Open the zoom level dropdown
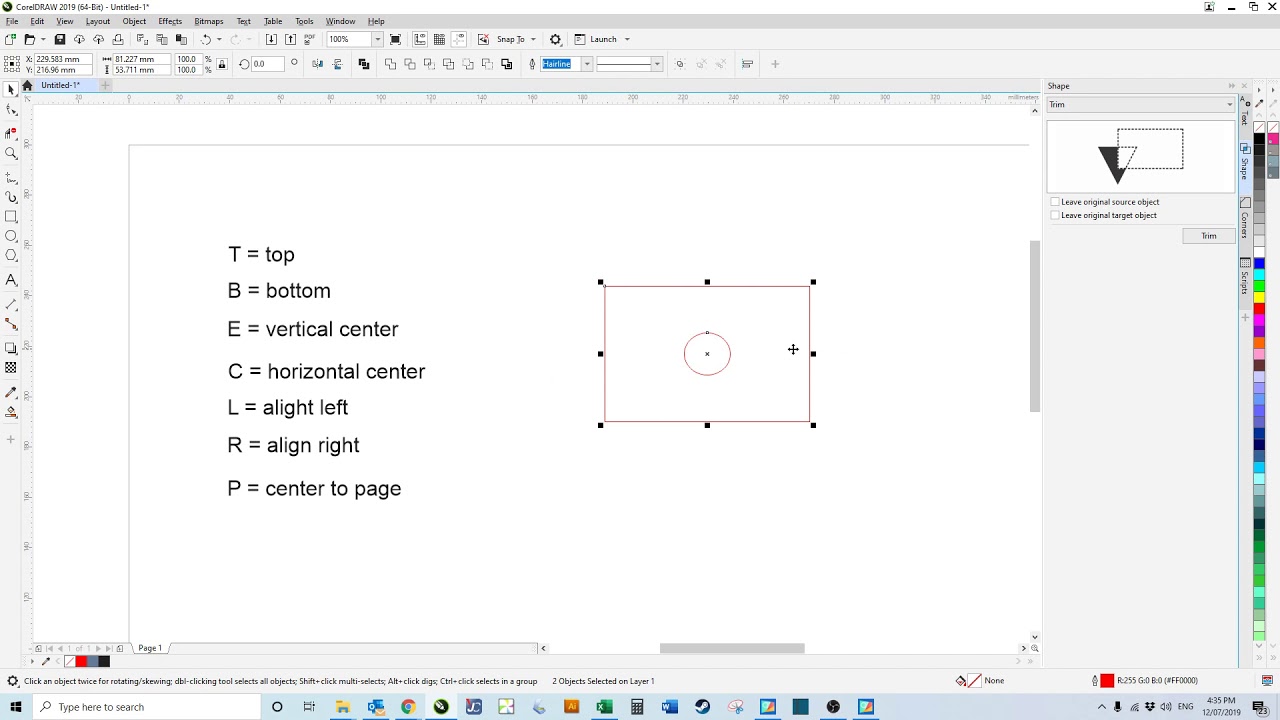This screenshot has width=1280, height=720. pos(377,39)
